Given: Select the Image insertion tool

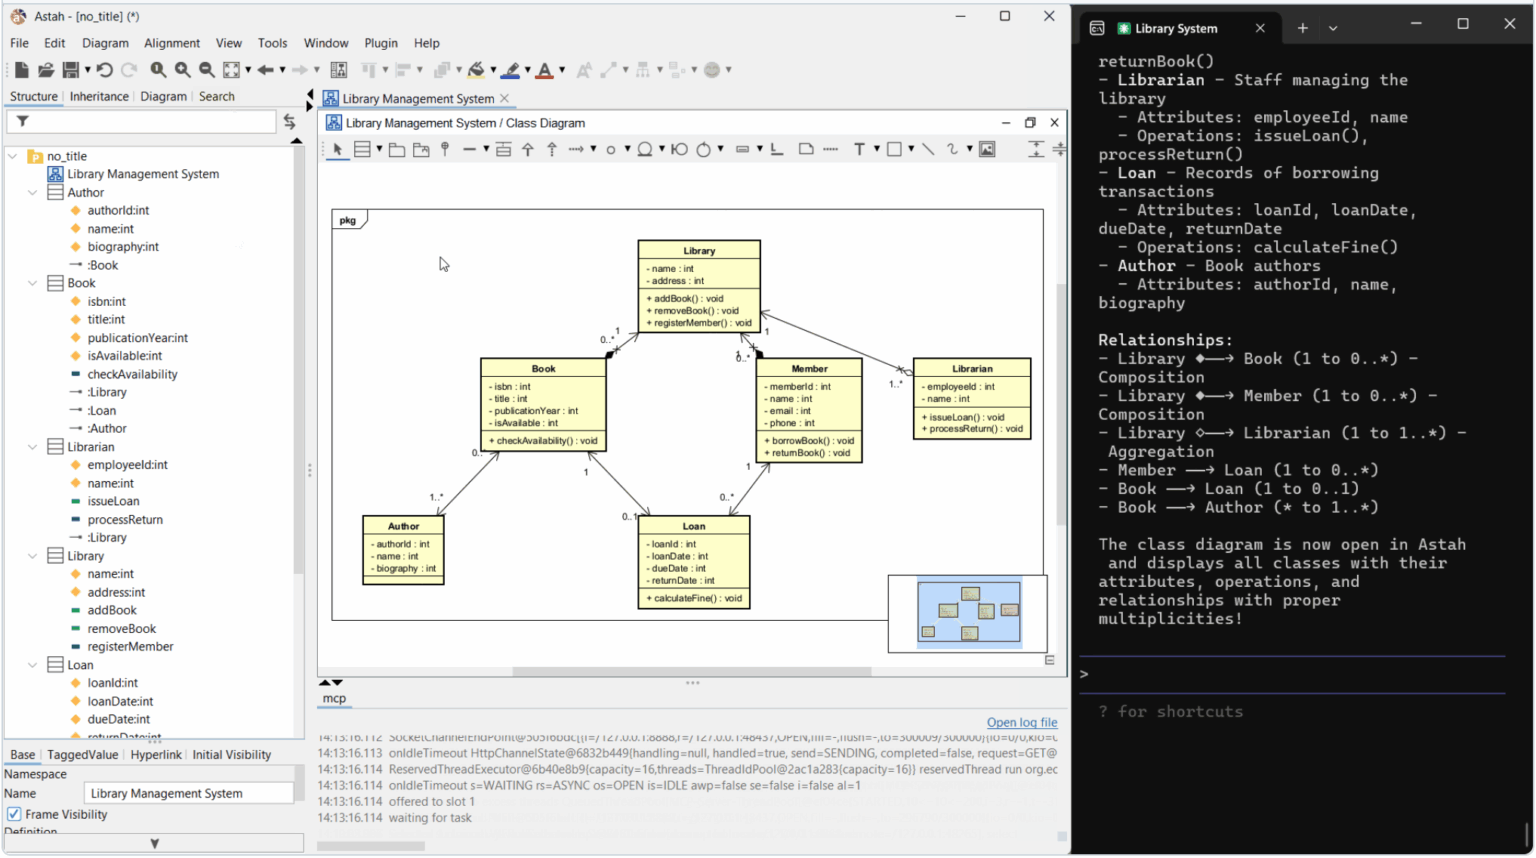Looking at the screenshot, I should point(987,149).
